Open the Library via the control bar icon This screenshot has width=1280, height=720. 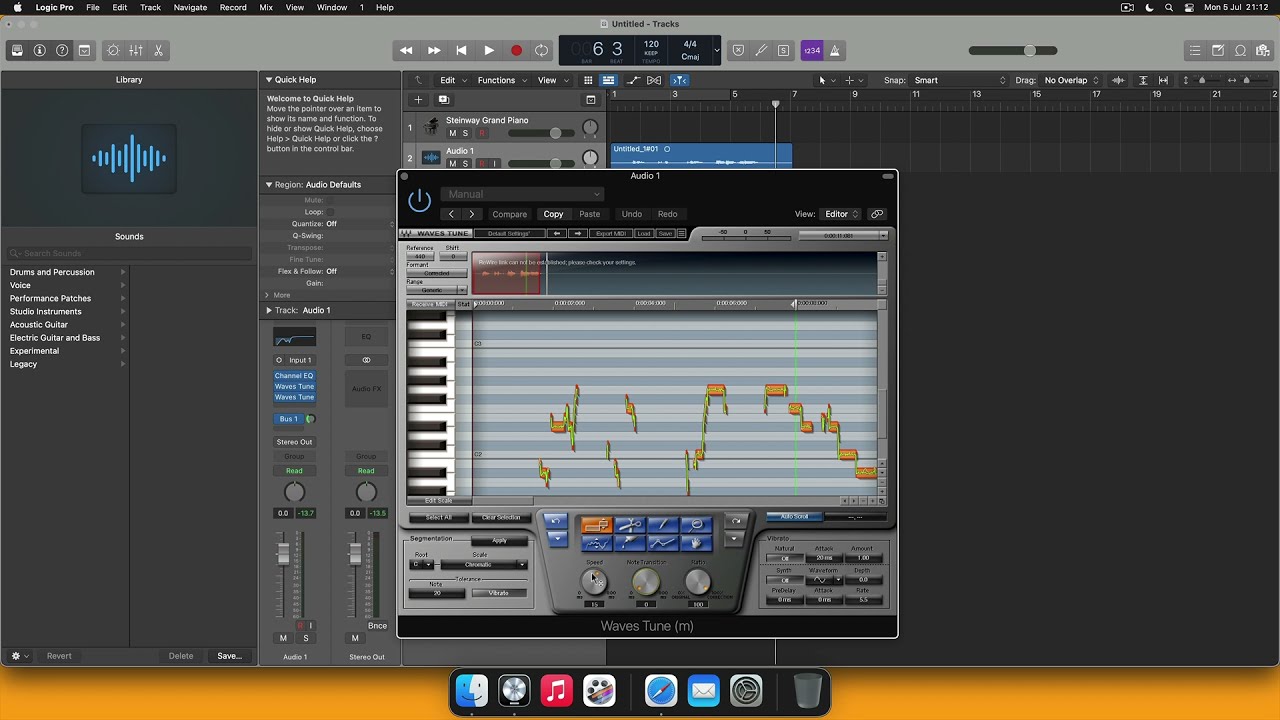point(17,50)
